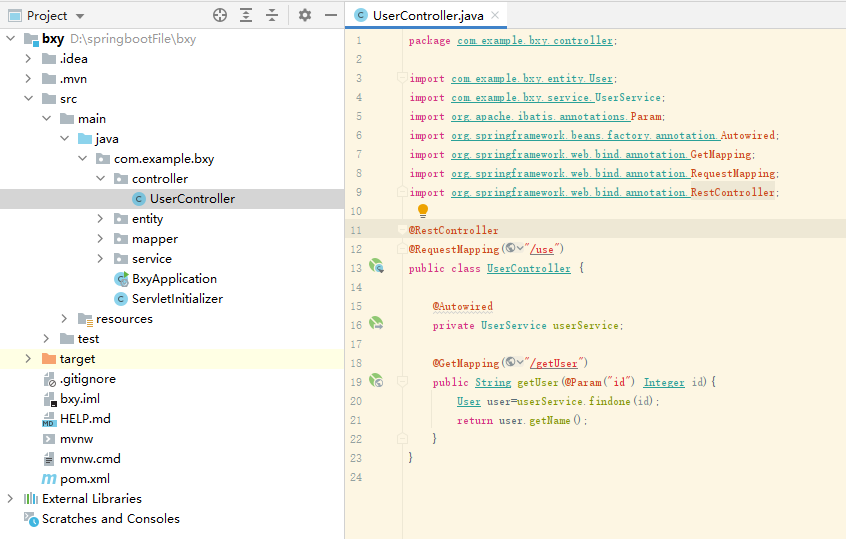Click line number 24 in gutter
Viewport: 846px width, 539px height.
(x=356, y=477)
